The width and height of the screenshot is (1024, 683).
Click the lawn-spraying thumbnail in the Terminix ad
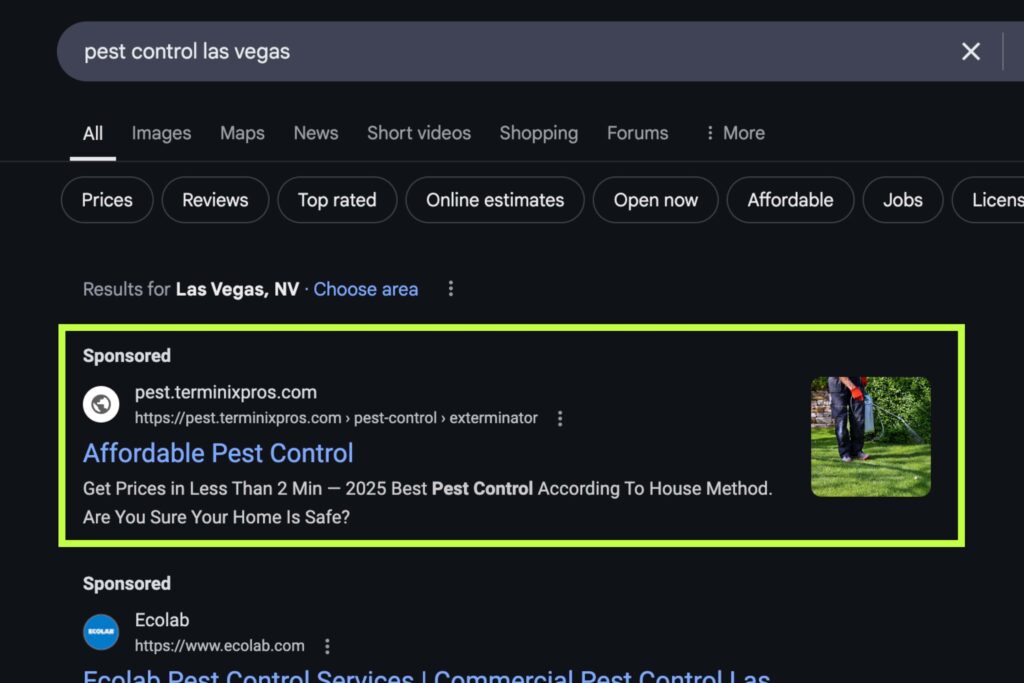pyautogui.click(x=870, y=436)
